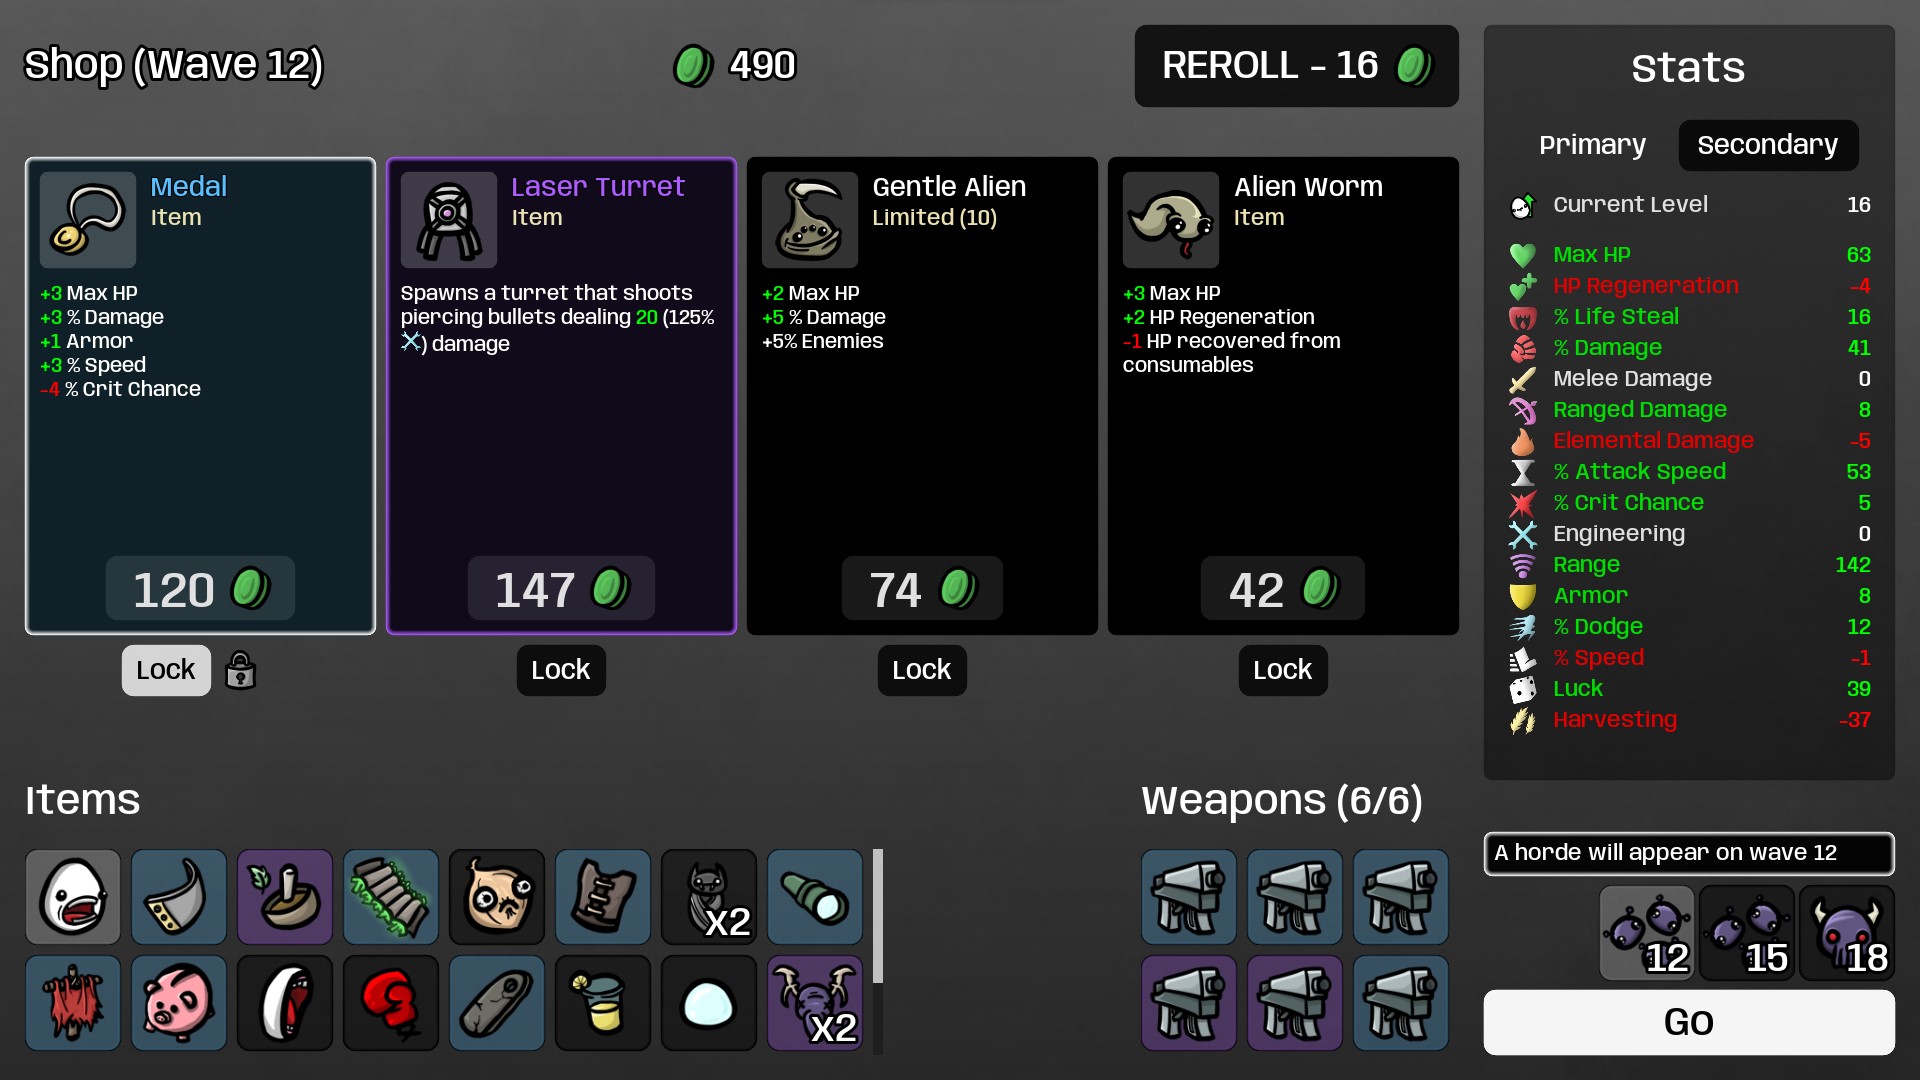This screenshot has width=1920, height=1080.
Task: Select the Secondary stats tab
Action: click(x=1768, y=145)
